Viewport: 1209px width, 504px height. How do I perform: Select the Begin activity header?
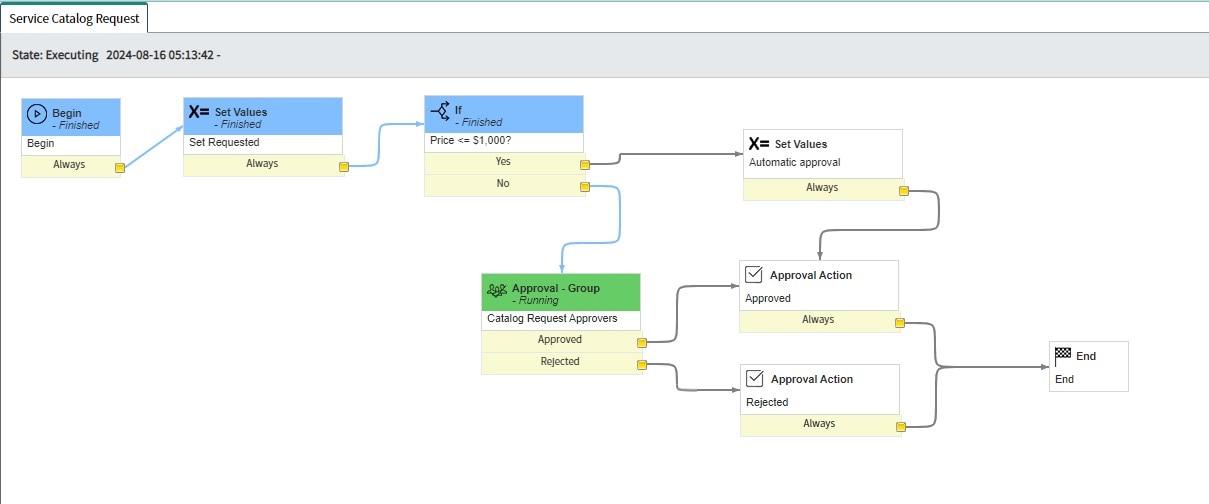(70, 117)
